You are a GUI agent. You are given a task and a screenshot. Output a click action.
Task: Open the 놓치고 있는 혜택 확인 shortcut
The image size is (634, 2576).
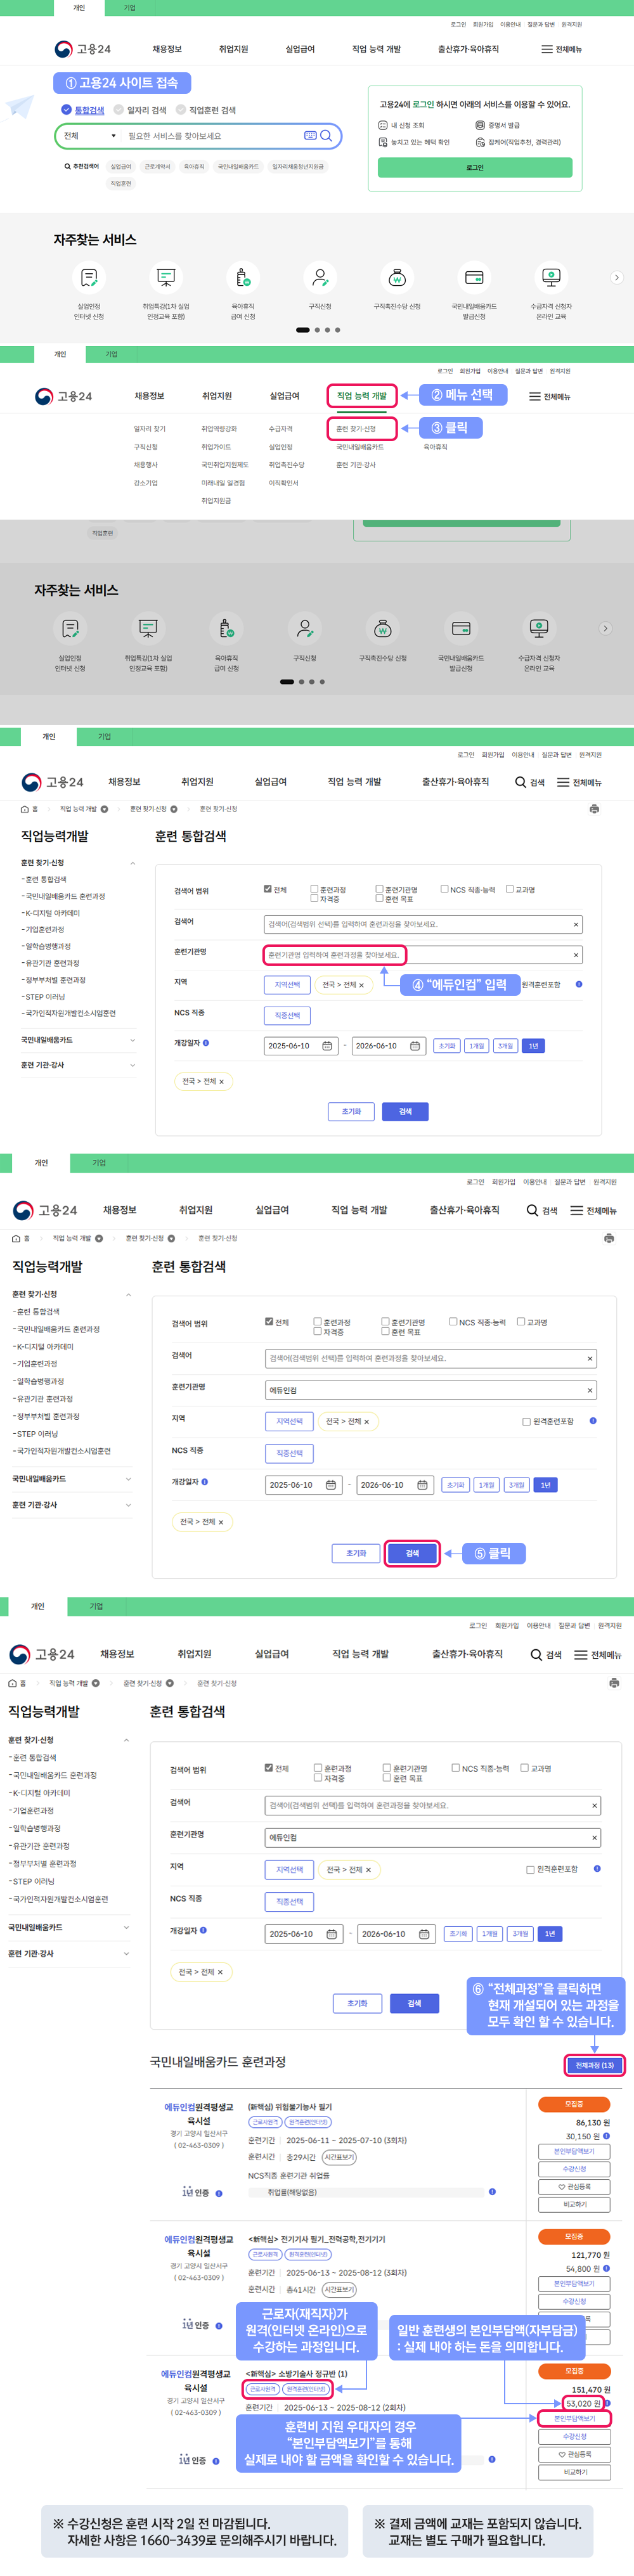414,142
